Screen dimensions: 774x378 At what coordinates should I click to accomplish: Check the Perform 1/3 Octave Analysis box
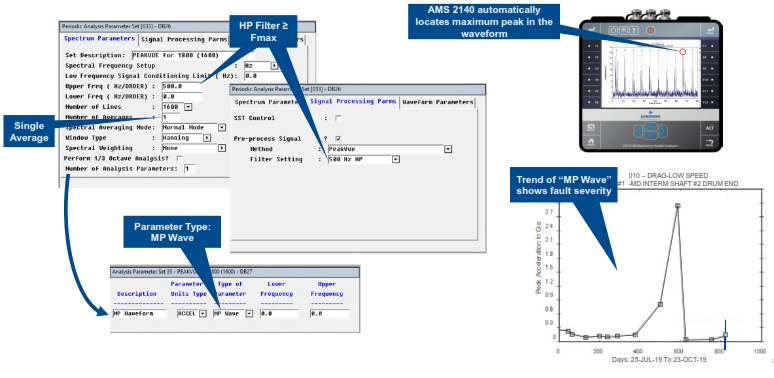pyautogui.click(x=180, y=158)
